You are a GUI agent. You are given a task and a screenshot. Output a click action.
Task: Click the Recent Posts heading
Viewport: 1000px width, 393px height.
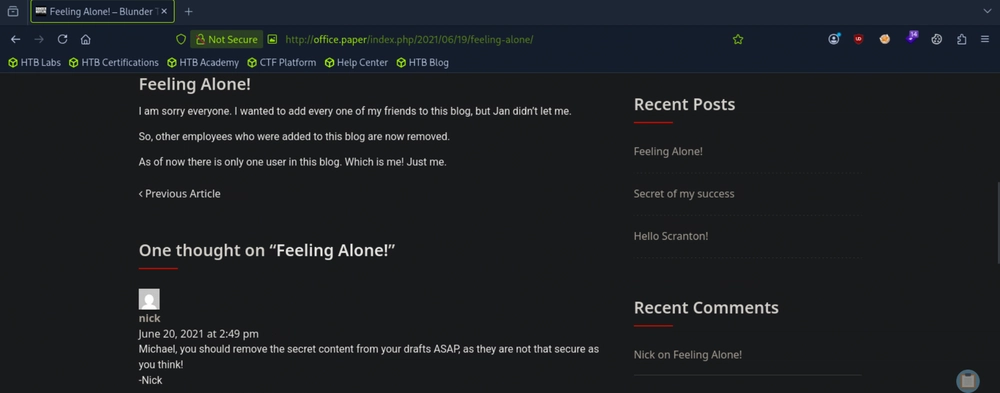coord(684,105)
